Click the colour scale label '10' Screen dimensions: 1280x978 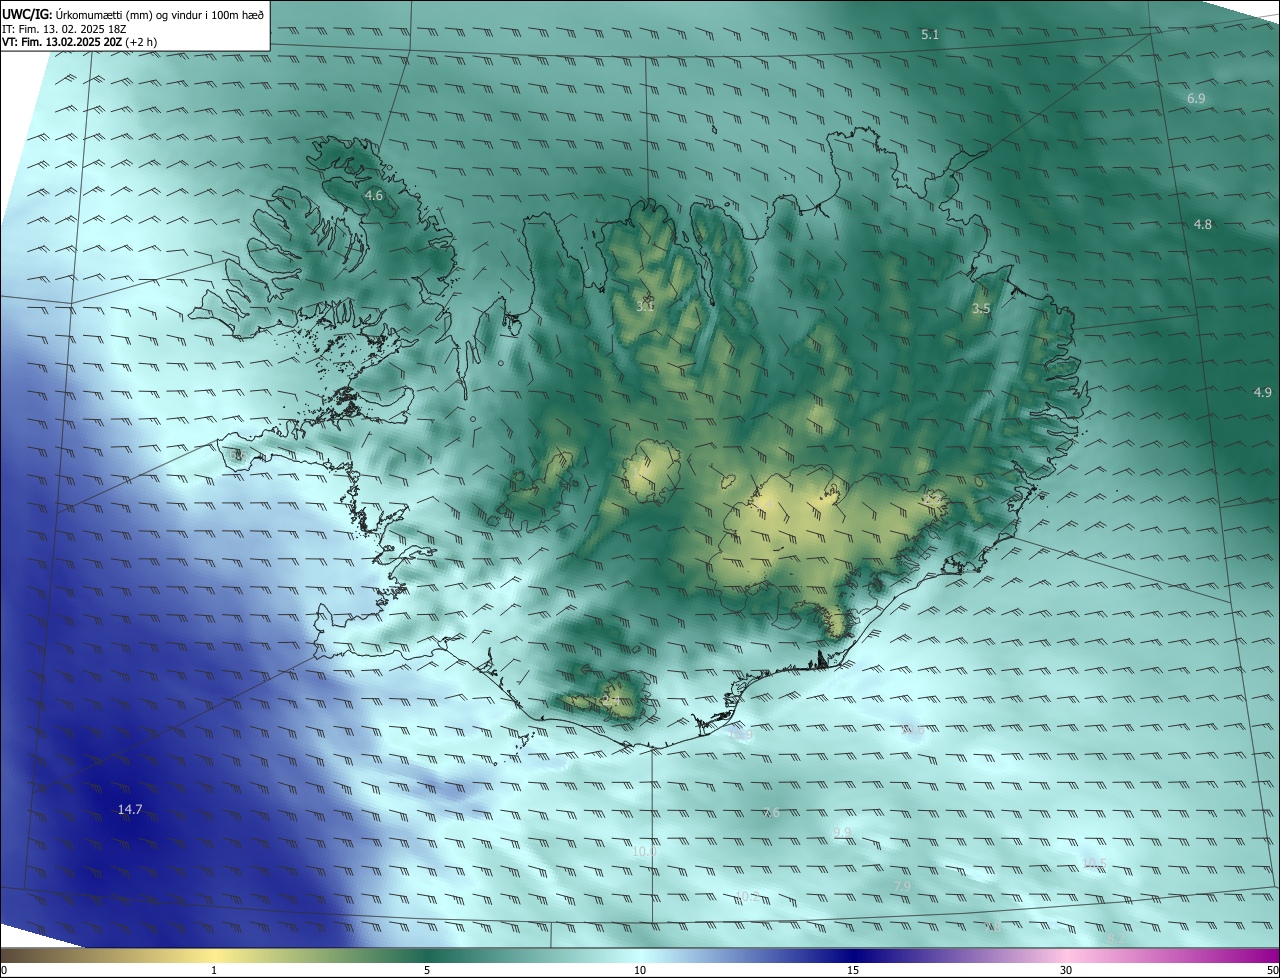click(640, 970)
